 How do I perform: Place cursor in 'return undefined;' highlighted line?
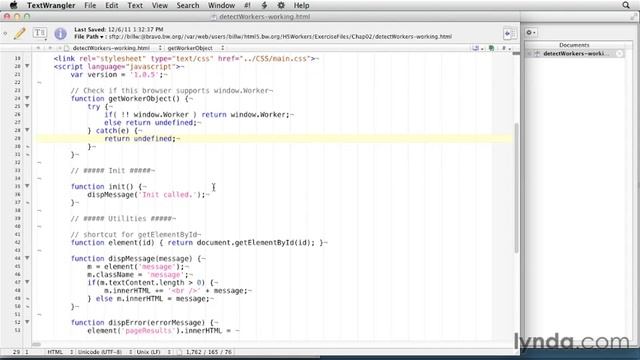coord(140,139)
